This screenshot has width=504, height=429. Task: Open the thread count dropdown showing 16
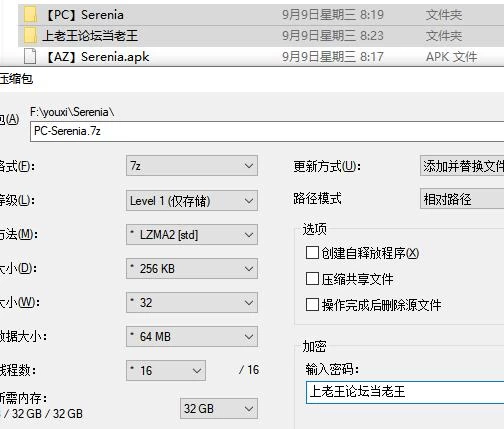point(166,370)
